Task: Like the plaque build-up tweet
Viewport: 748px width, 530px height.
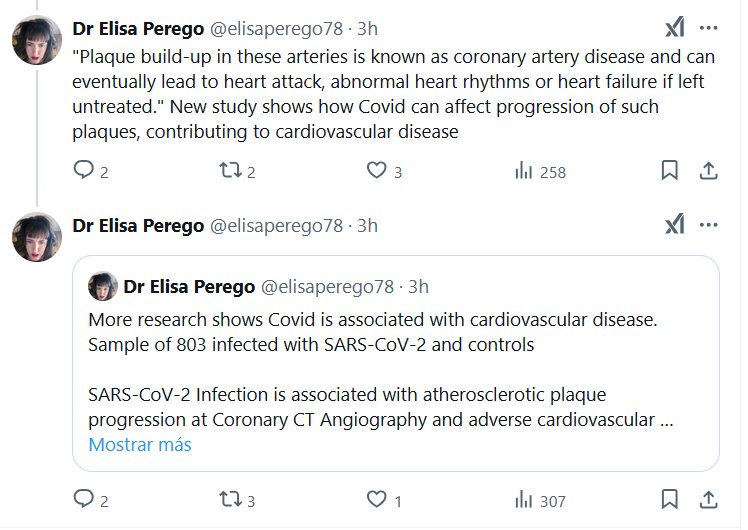Action: [x=376, y=171]
